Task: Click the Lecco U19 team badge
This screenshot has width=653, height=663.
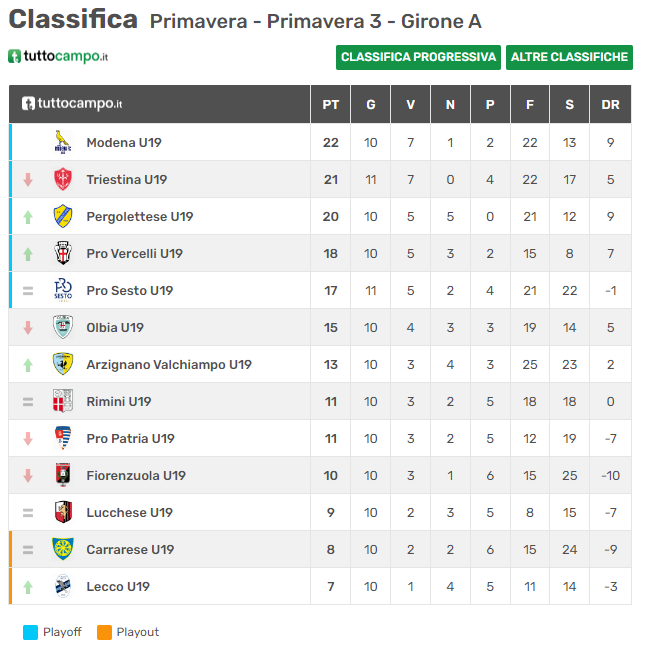Action: pyautogui.click(x=63, y=586)
